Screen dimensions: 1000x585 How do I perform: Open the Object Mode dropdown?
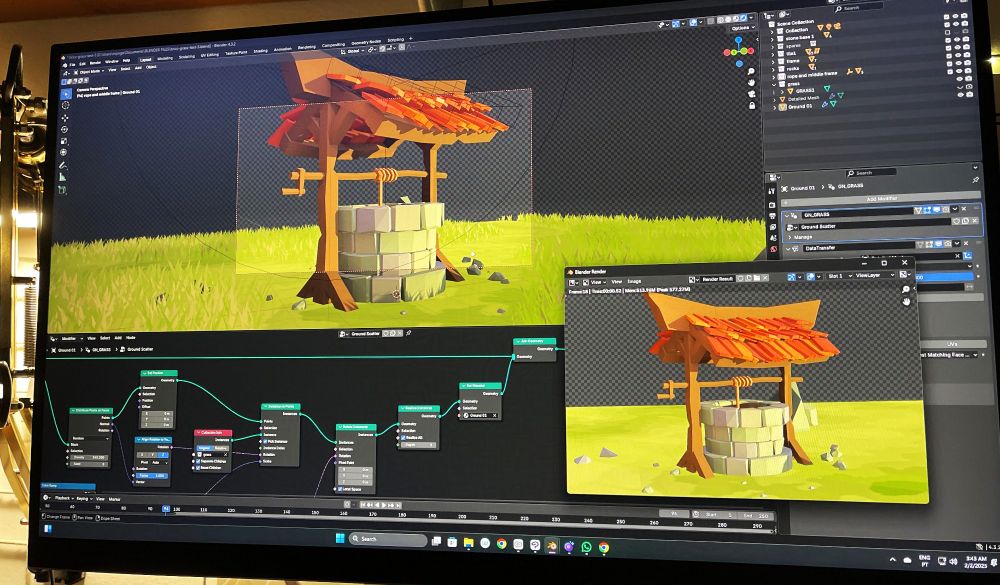coord(89,73)
